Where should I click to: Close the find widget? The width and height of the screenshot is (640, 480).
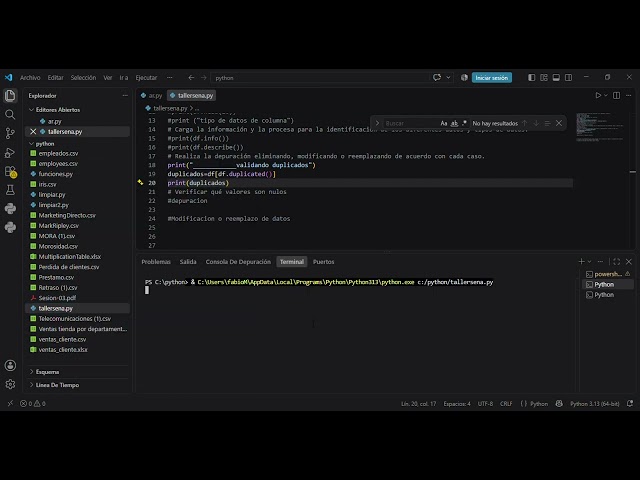(559, 123)
